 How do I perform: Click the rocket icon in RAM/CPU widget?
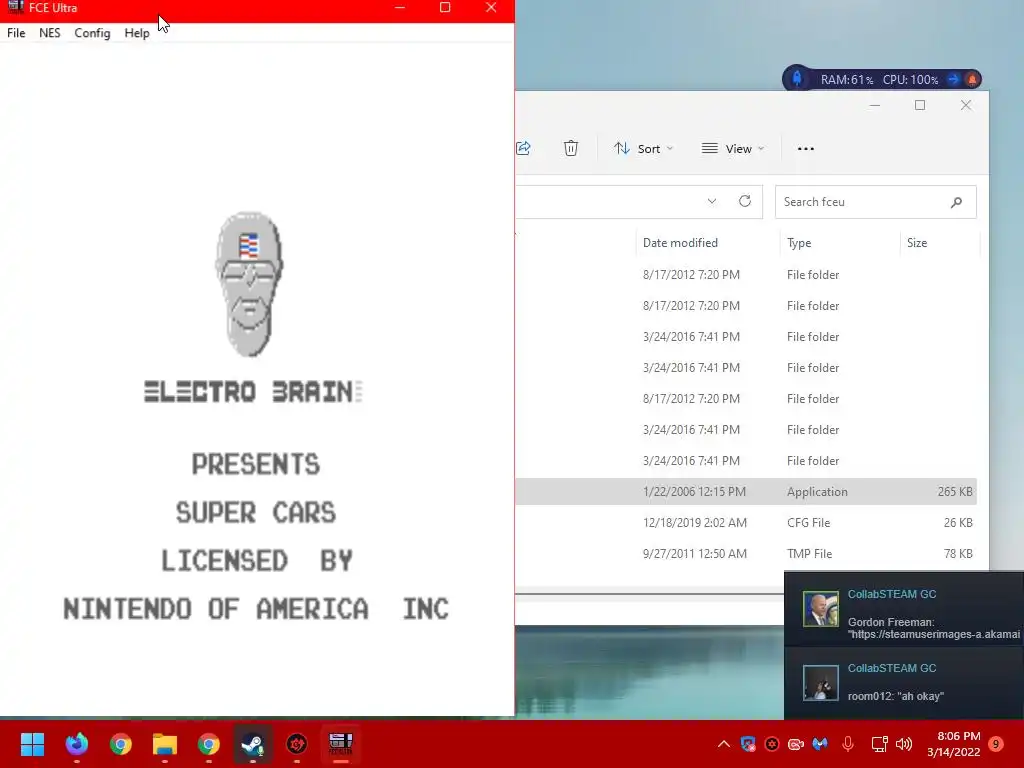tap(797, 79)
